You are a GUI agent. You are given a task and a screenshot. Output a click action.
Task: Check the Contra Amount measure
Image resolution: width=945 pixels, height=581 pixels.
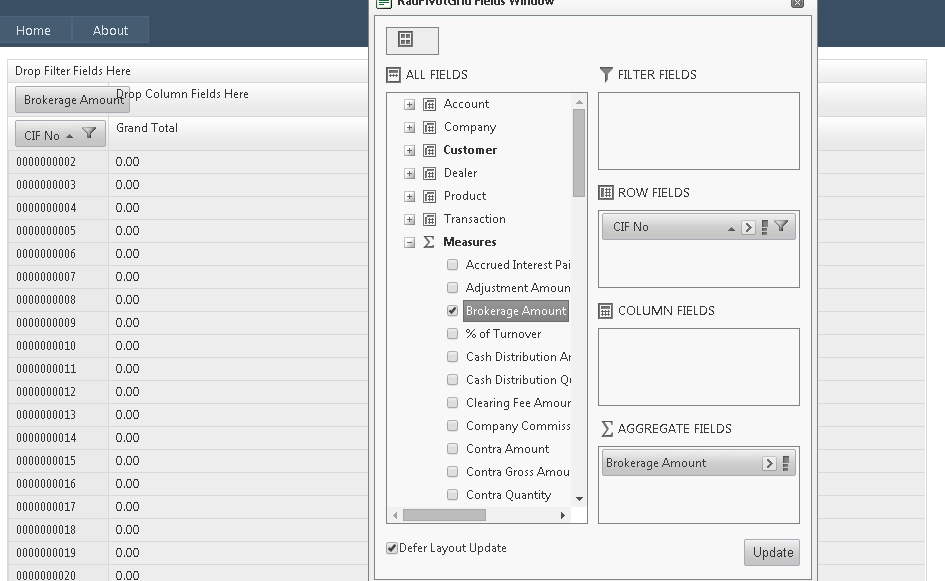point(453,449)
